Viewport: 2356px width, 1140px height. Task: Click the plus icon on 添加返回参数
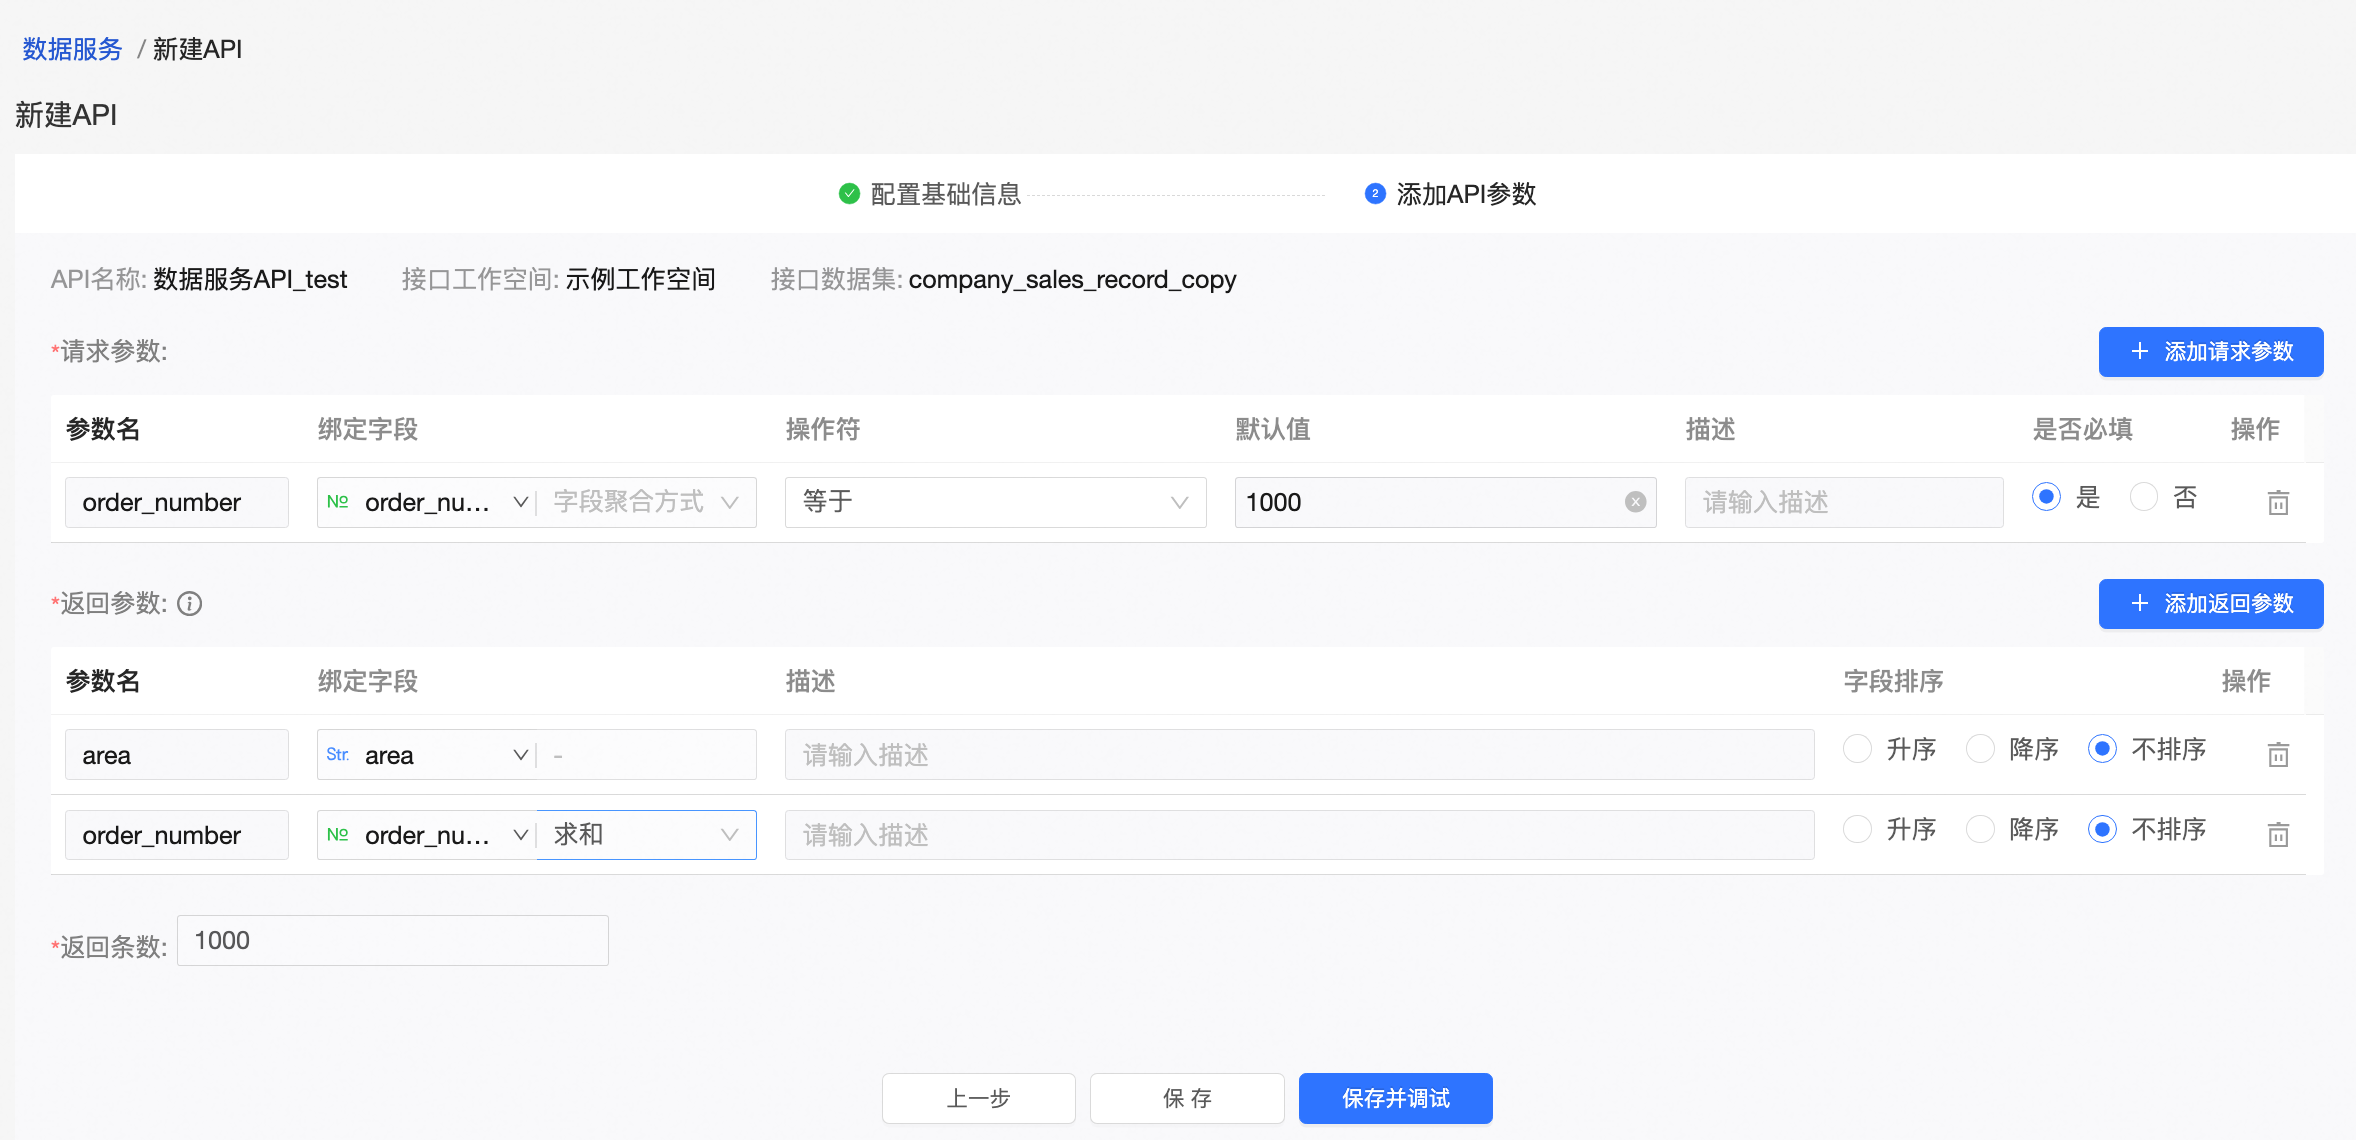(2139, 604)
